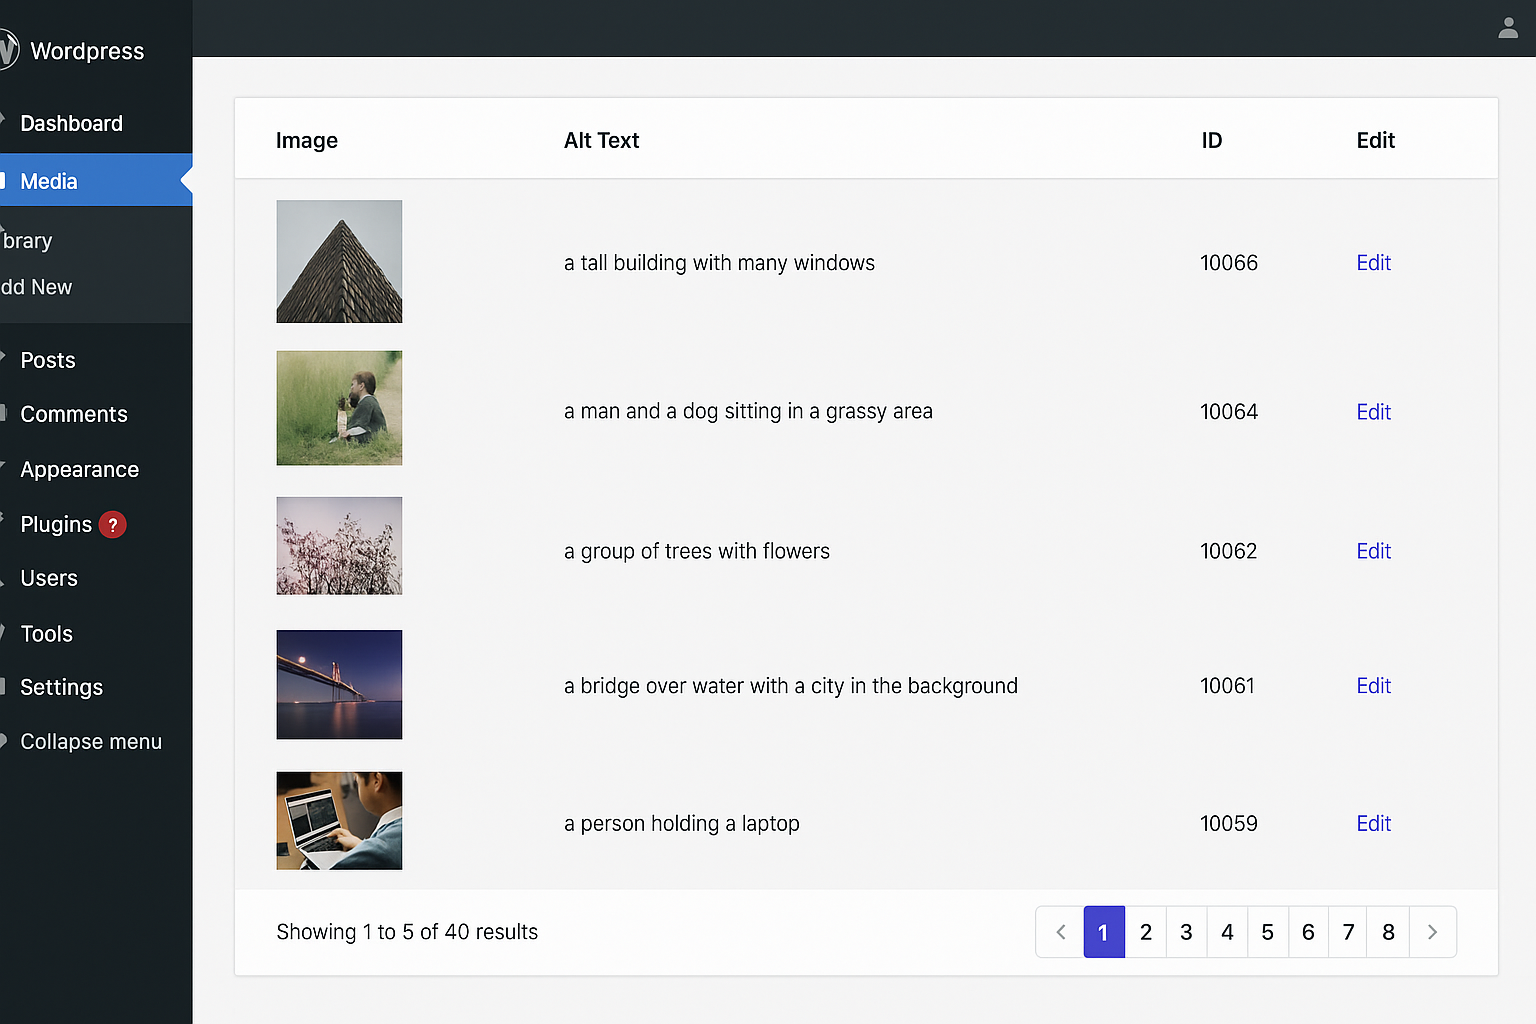Image resolution: width=1536 pixels, height=1024 pixels.
Task: Select Add New under Media
Action: (37, 287)
